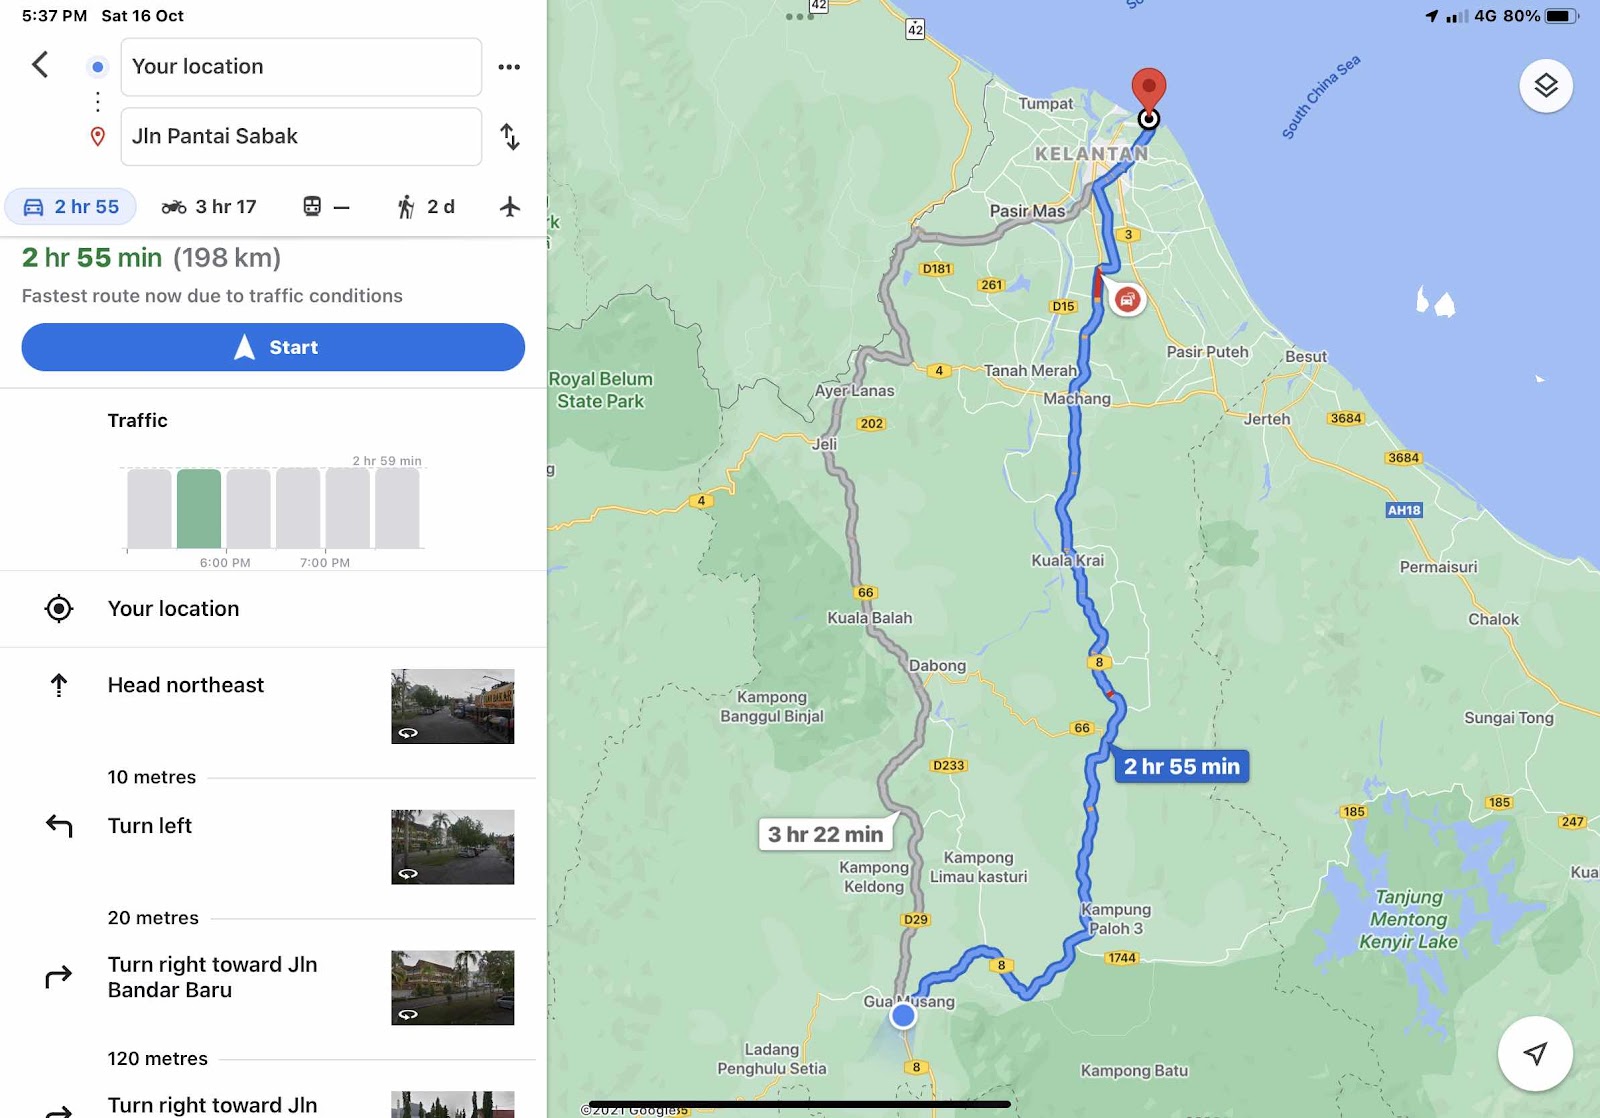
Task: Choose the alternate 3 hr 22 min route
Action: point(826,834)
